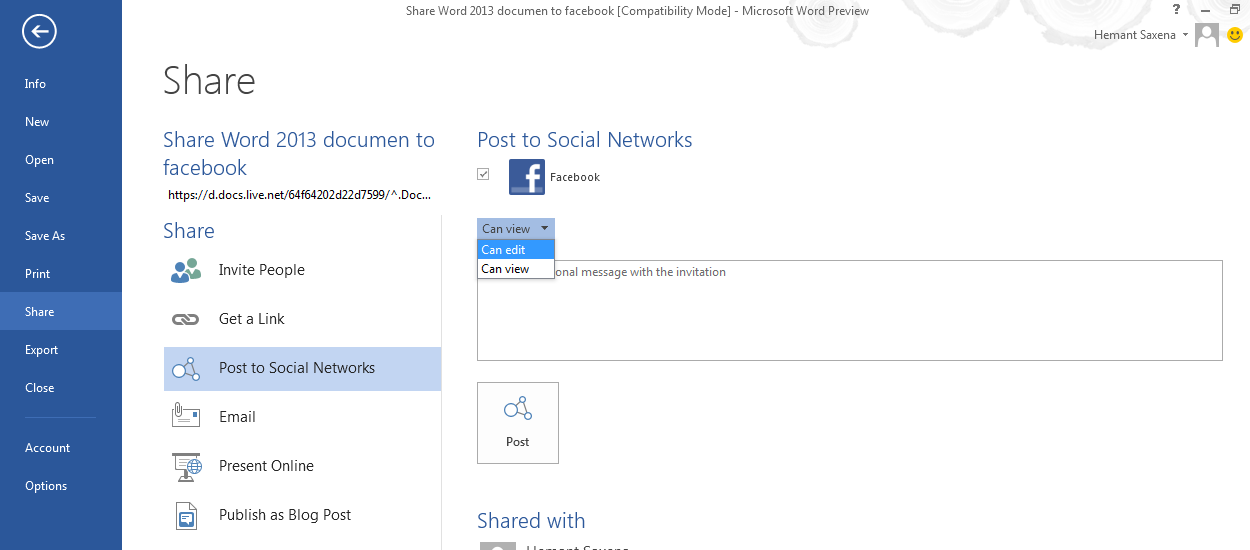1250x550 pixels.
Task: Open the Options settings
Action: coord(46,486)
